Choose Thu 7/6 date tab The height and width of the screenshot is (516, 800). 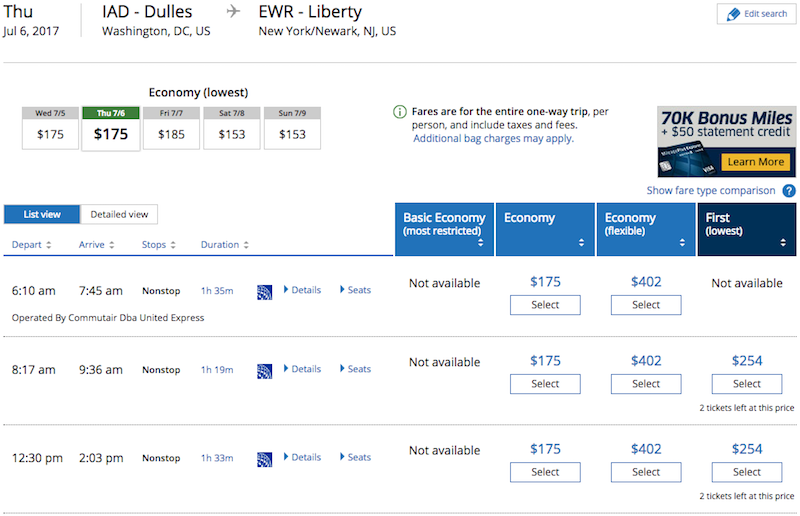(111, 129)
